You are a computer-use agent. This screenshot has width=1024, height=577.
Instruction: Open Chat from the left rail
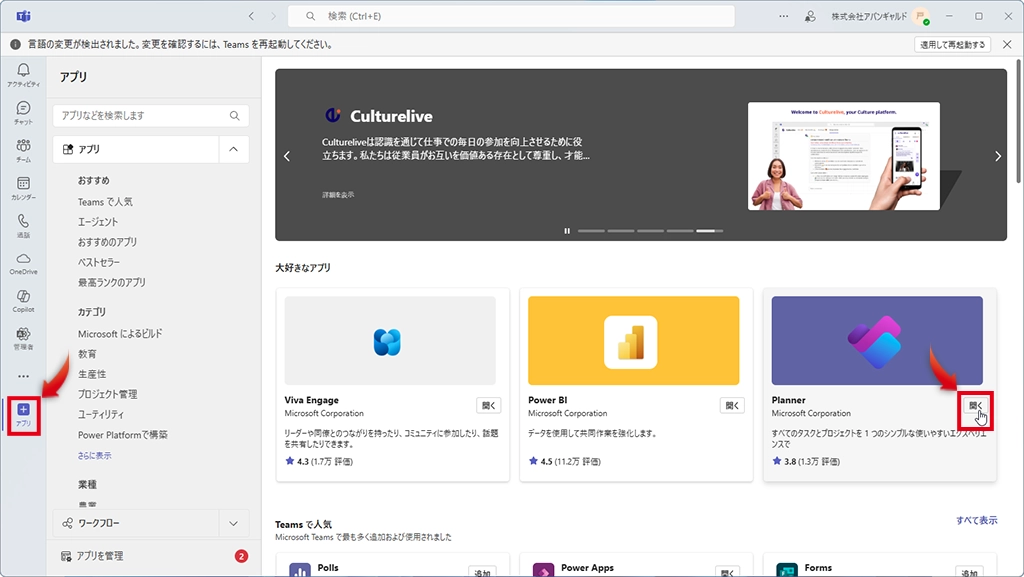[x=23, y=112]
